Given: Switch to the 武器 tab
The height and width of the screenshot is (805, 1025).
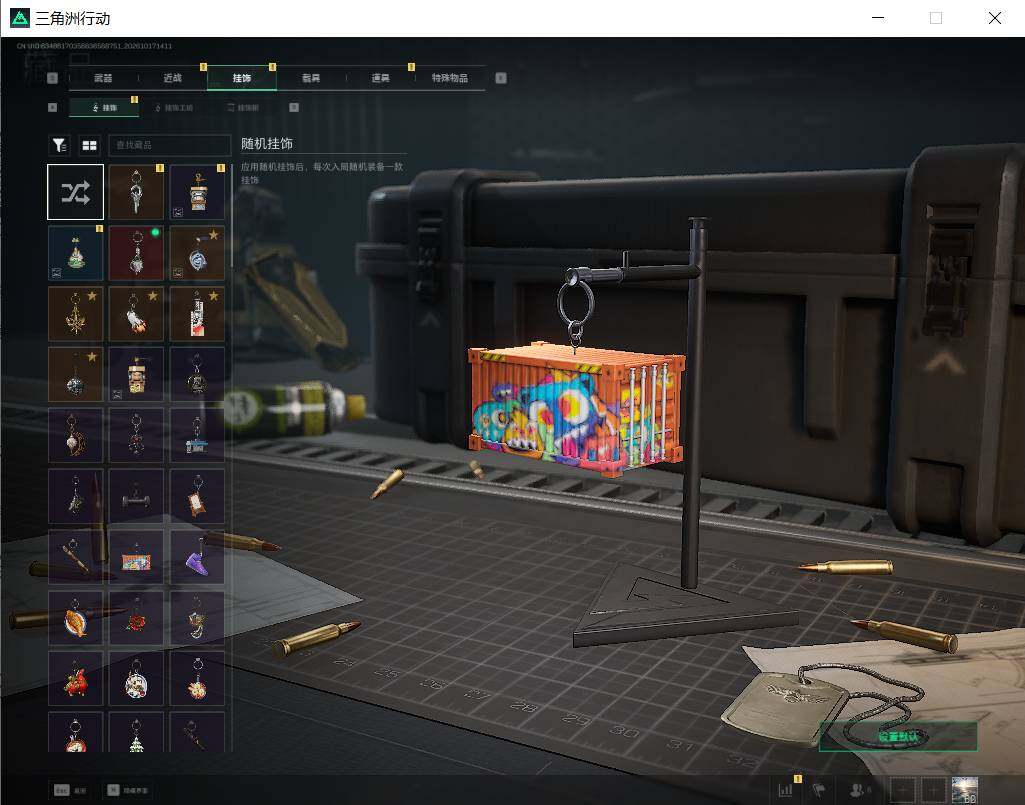Looking at the screenshot, I should (x=103, y=78).
